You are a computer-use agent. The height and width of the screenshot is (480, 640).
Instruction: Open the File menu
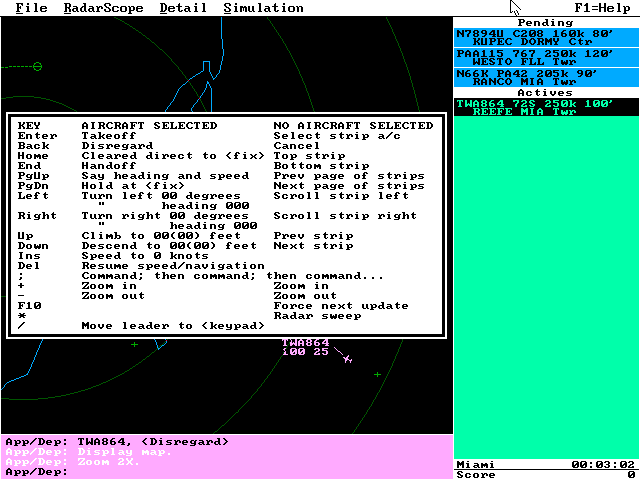(31, 8)
